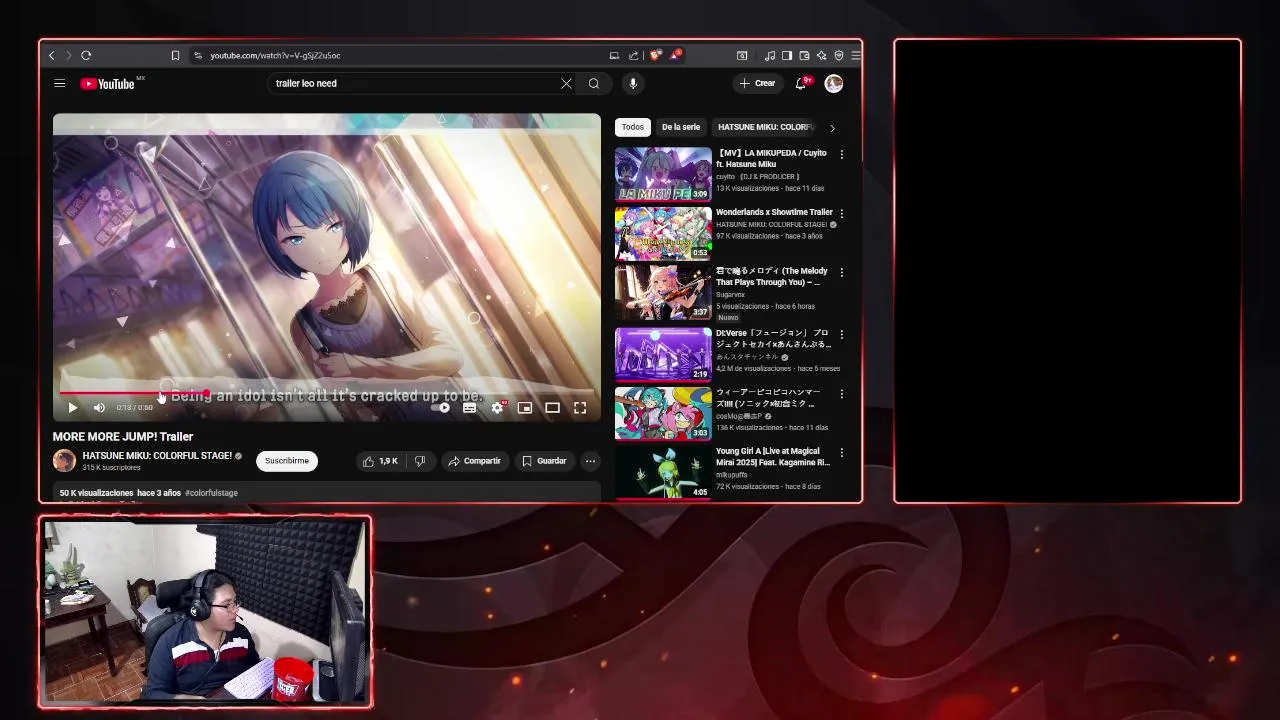Screen dimensions: 1280x720
Task: Open options for The Melody That Plays video
Action: click(x=841, y=273)
